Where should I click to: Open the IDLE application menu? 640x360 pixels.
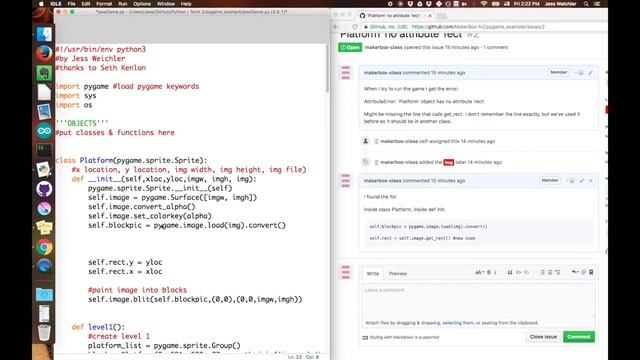click(56, 4)
